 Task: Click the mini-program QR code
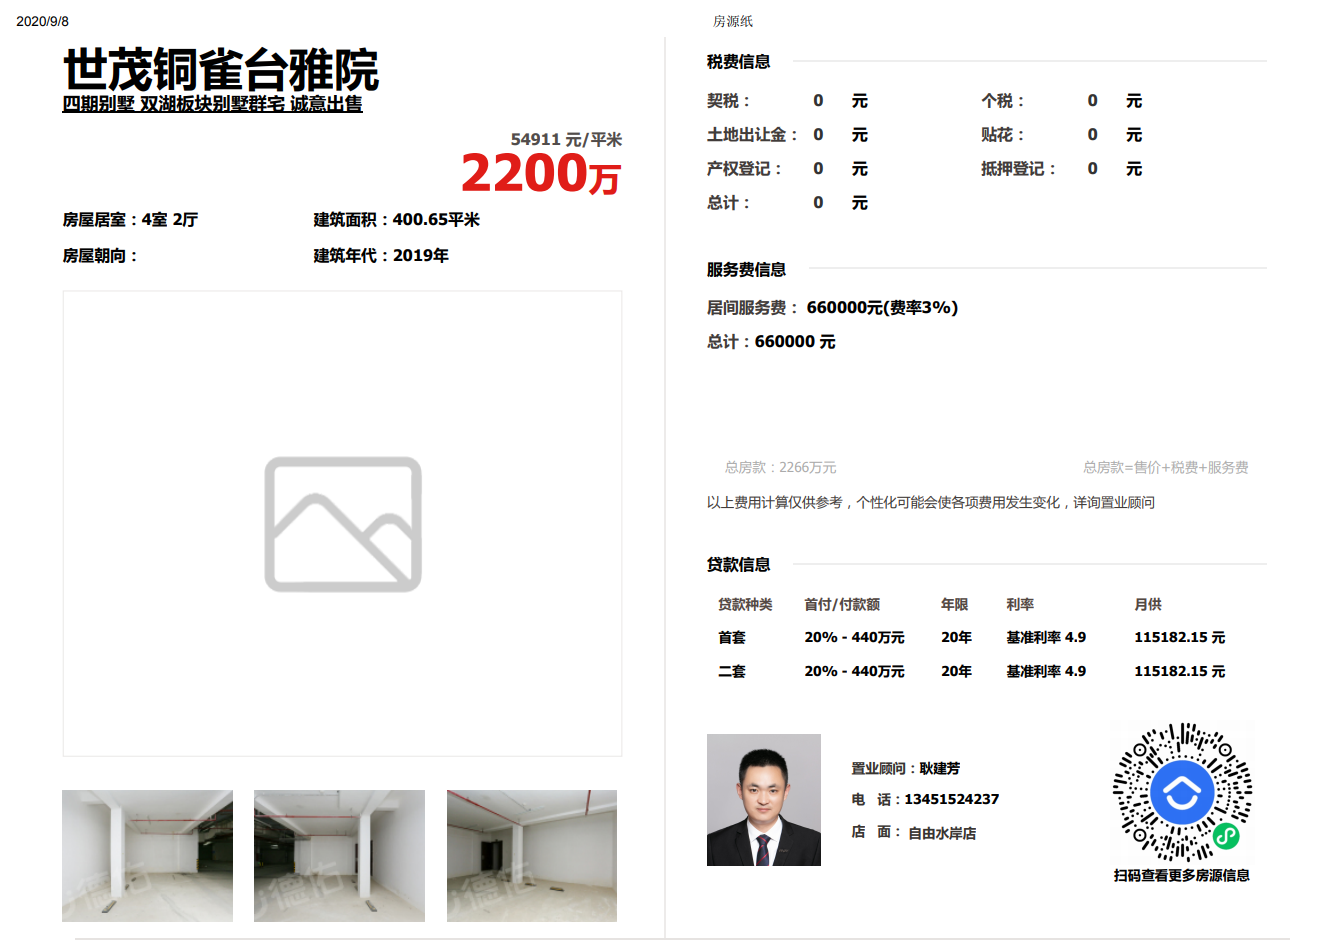[x=1182, y=792]
